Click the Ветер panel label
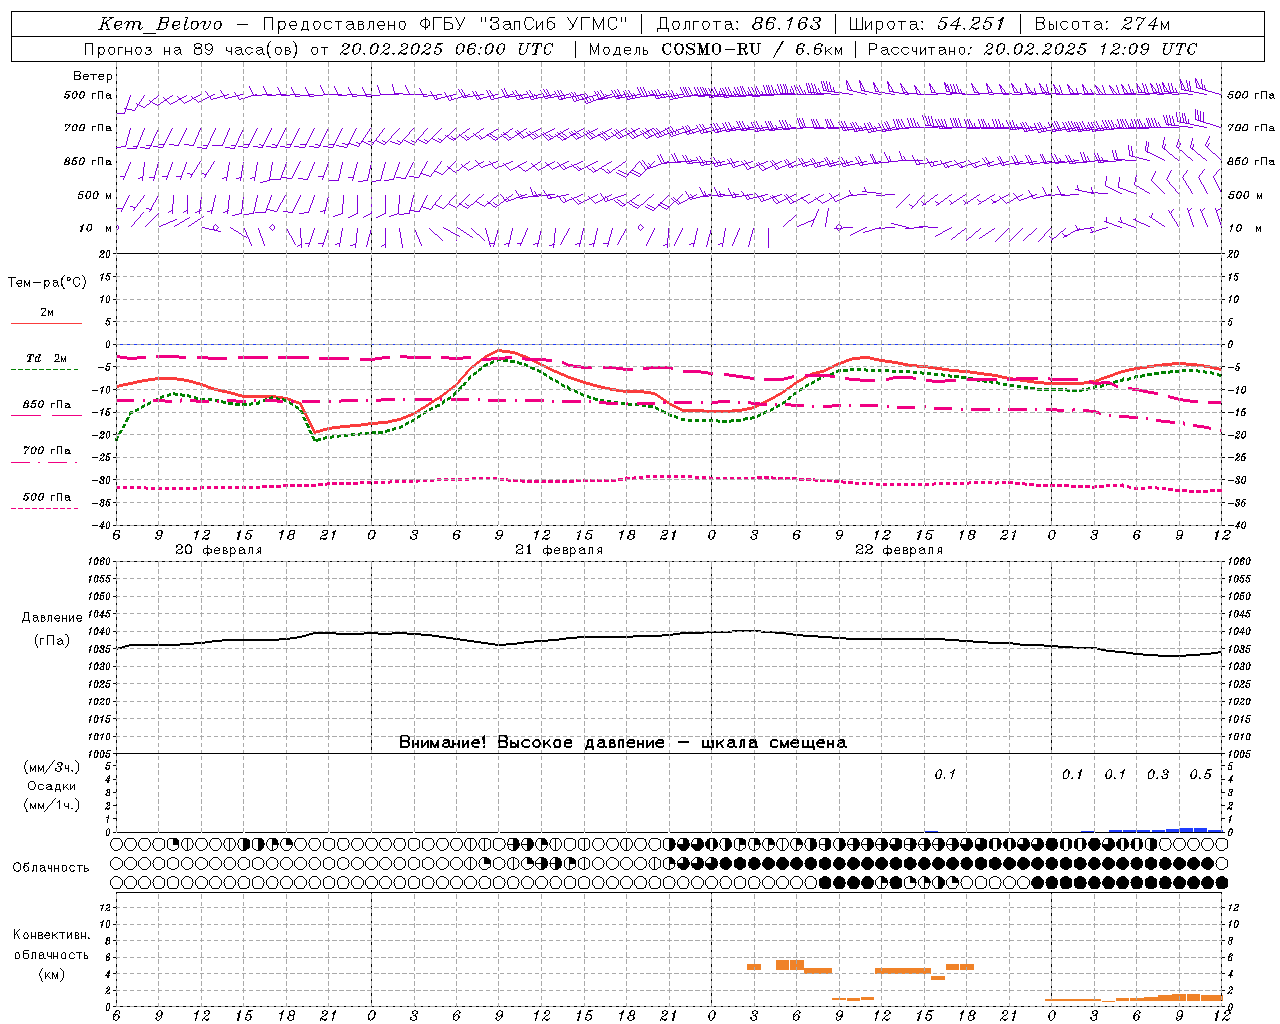Viewport: 1280px width, 1024px height. pos(93,76)
